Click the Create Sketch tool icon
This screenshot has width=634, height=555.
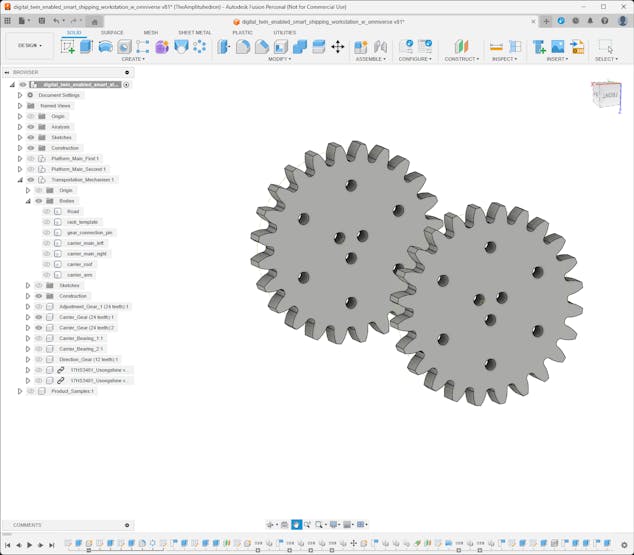68,46
